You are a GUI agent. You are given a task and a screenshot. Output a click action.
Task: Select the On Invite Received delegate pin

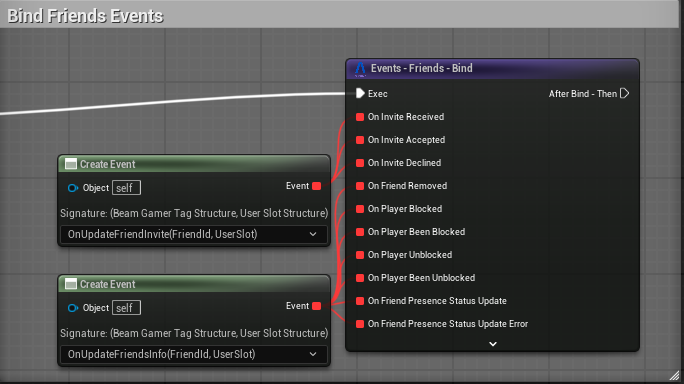click(x=360, y=117)
